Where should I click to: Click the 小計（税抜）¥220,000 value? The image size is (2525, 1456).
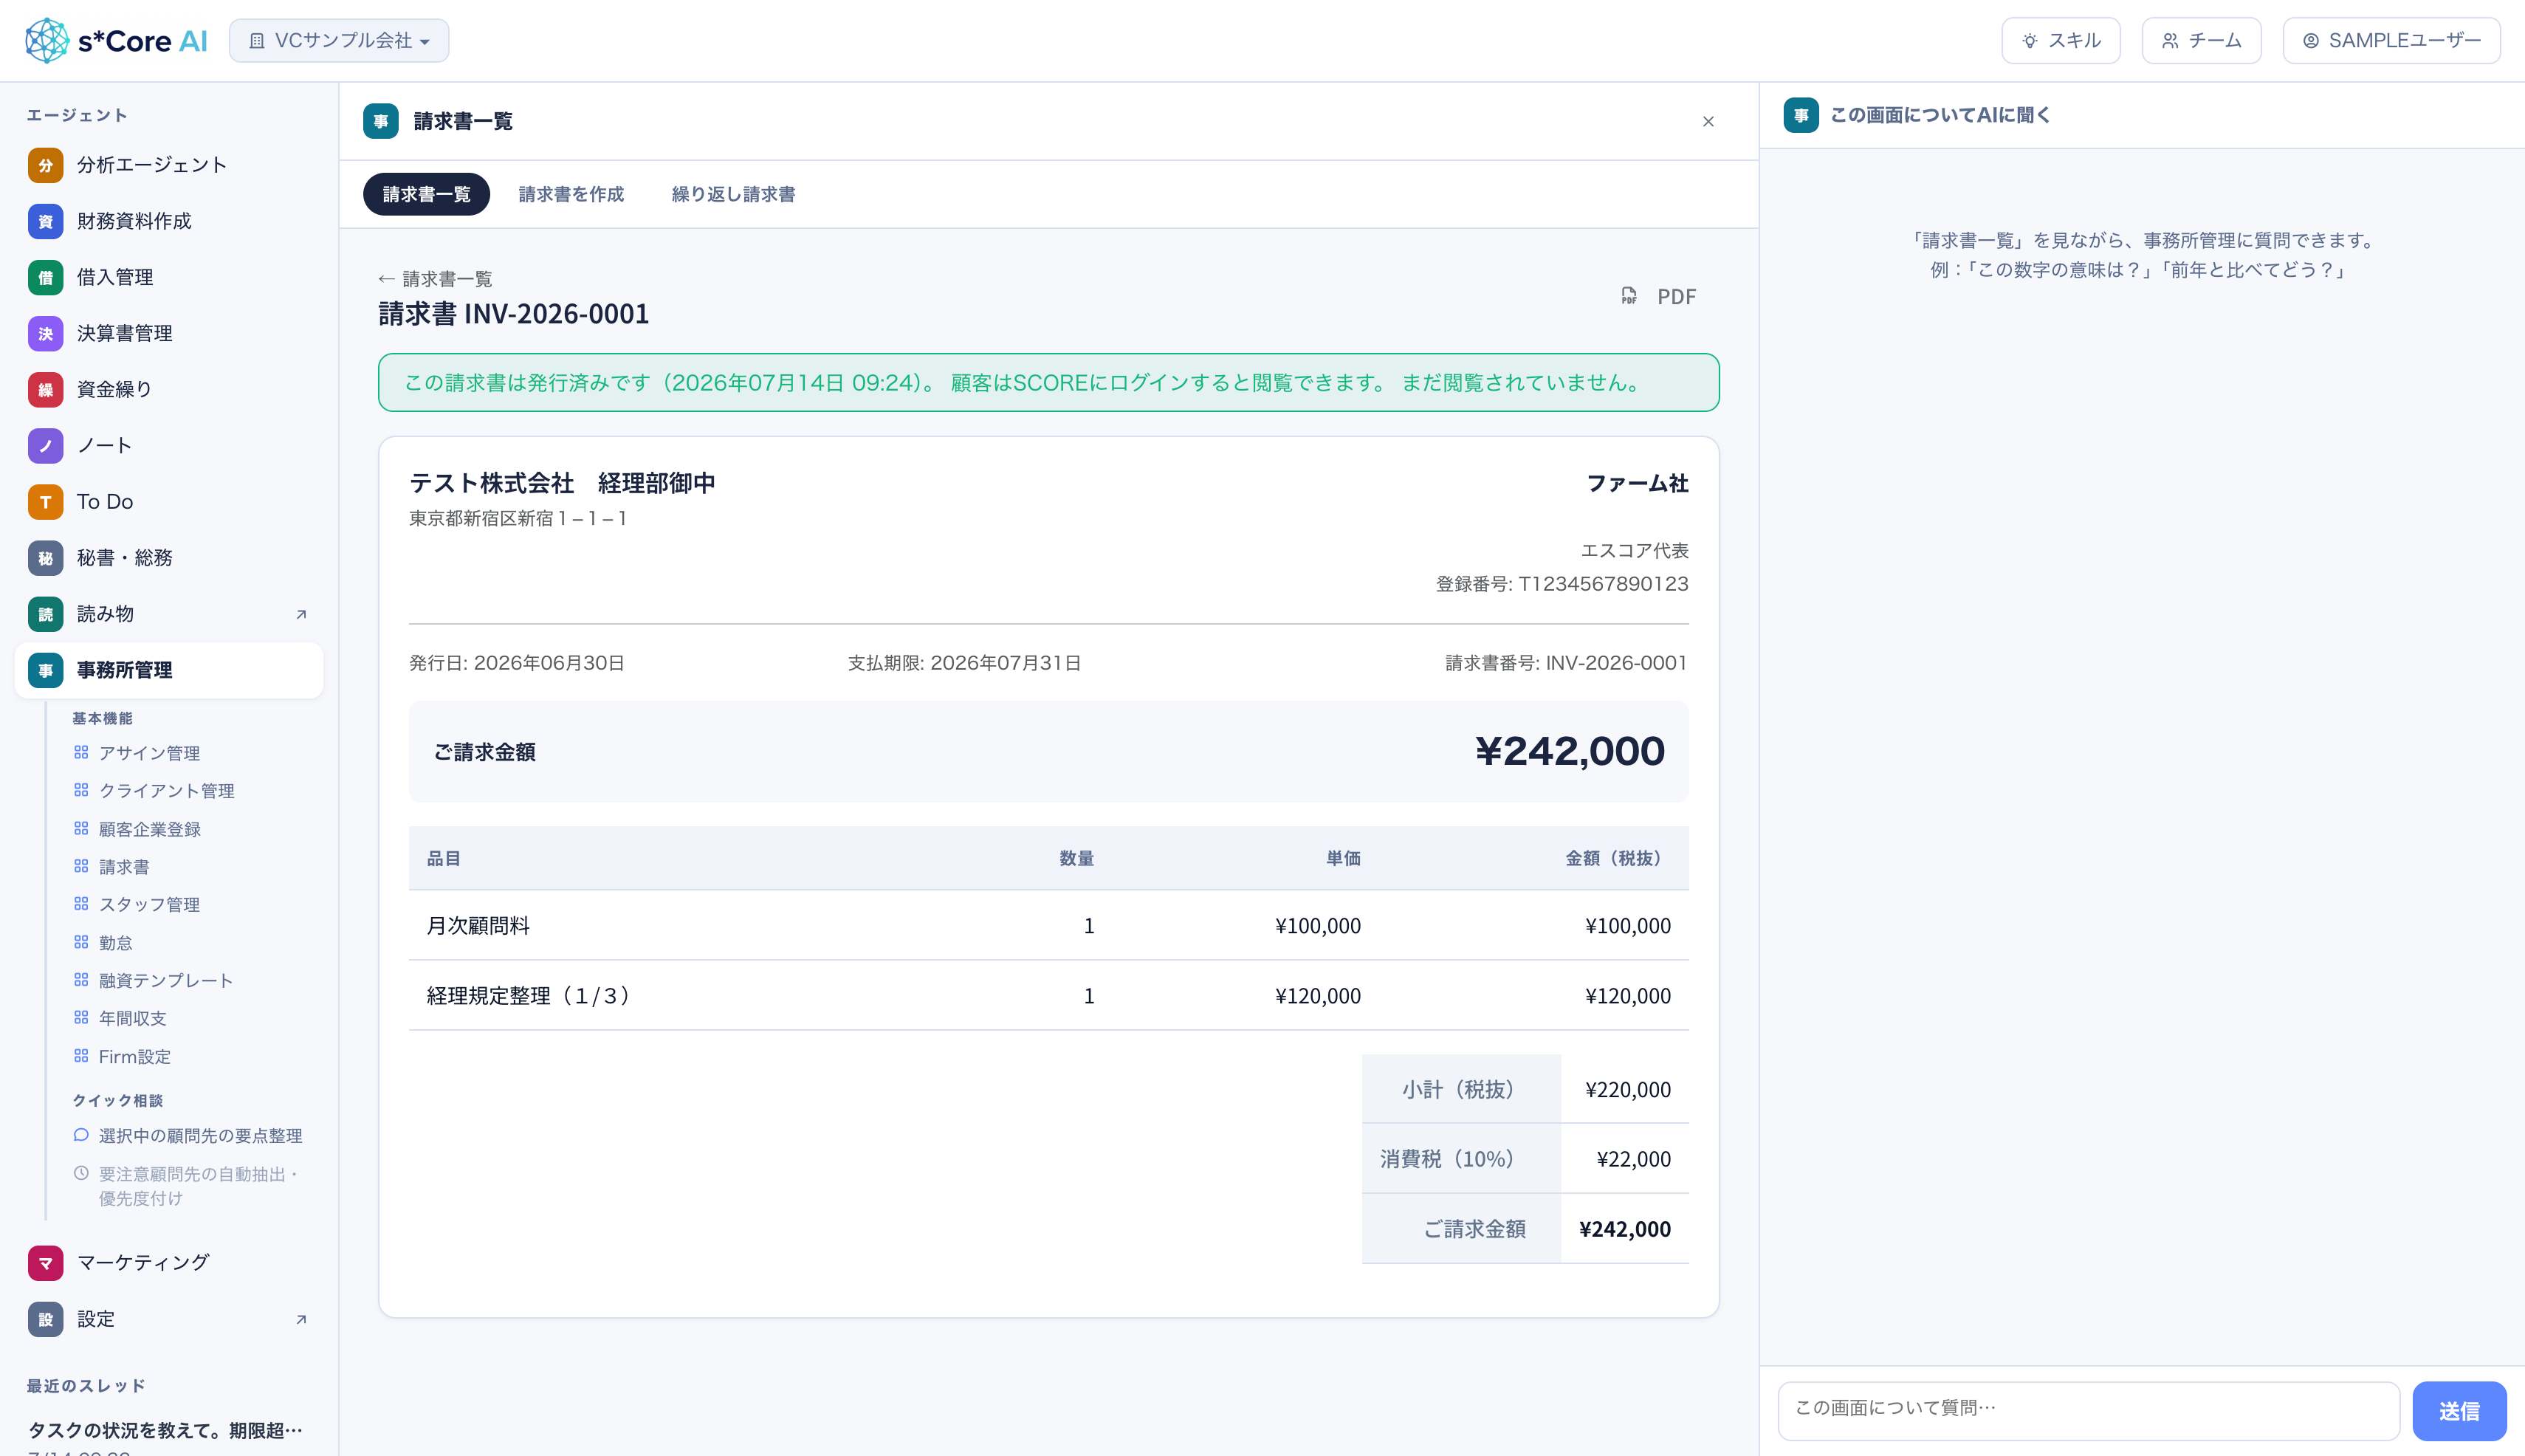click(1628, 1090)
